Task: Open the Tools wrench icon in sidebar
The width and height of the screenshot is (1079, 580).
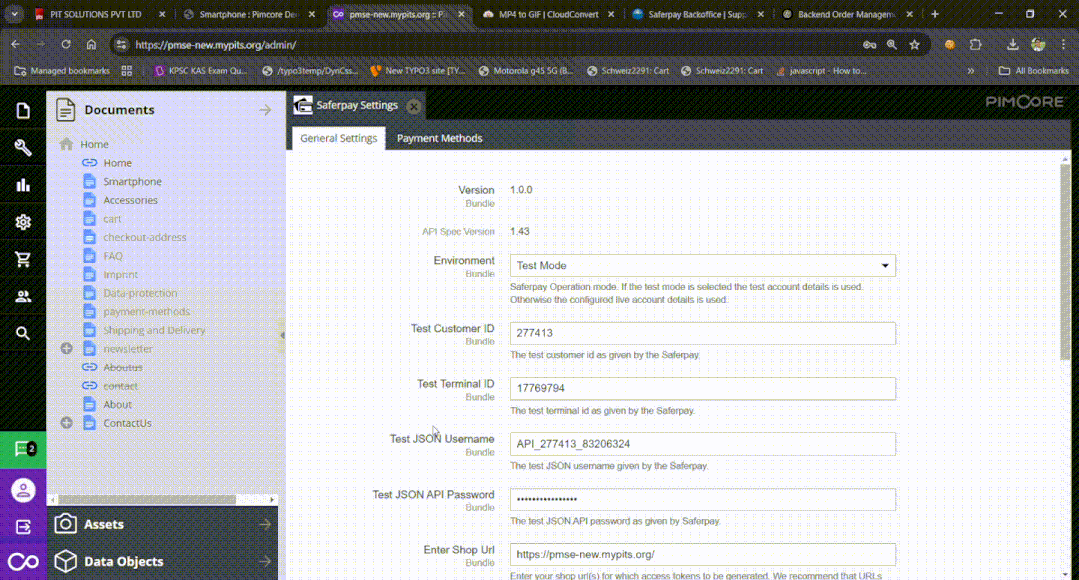Action: click(23, 147)
